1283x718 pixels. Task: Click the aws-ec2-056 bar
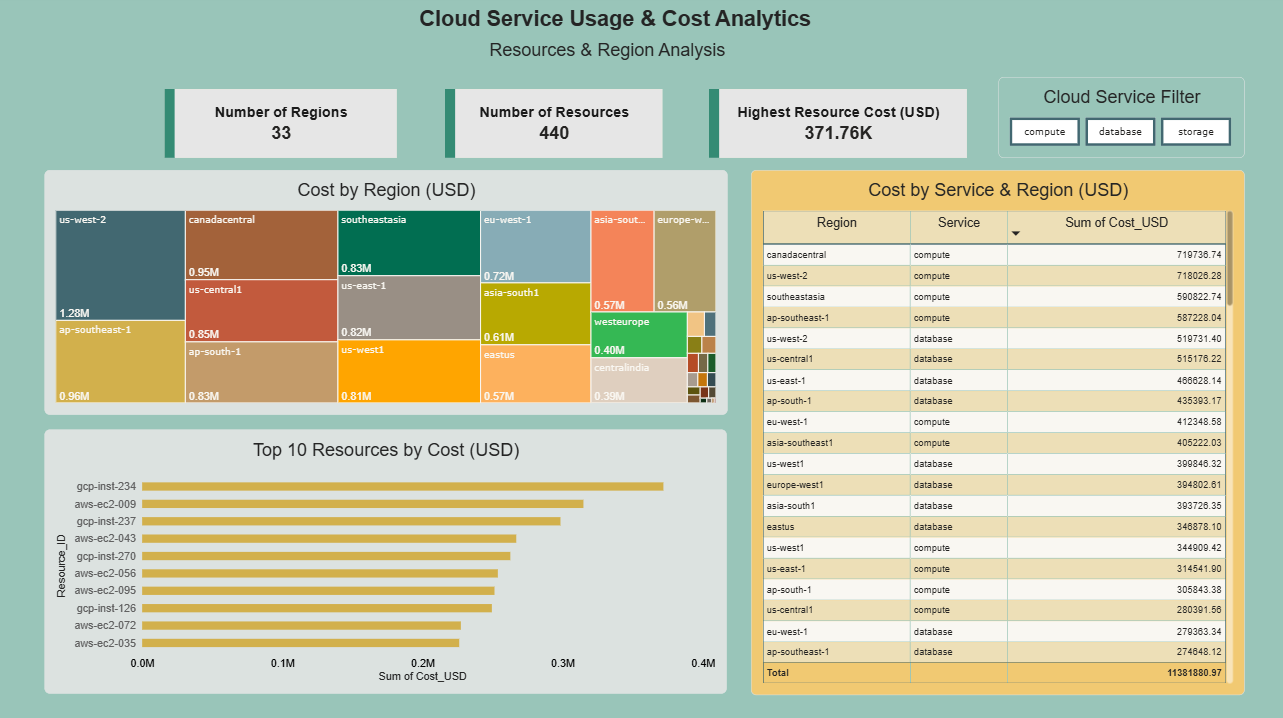[x=321, y=573]
